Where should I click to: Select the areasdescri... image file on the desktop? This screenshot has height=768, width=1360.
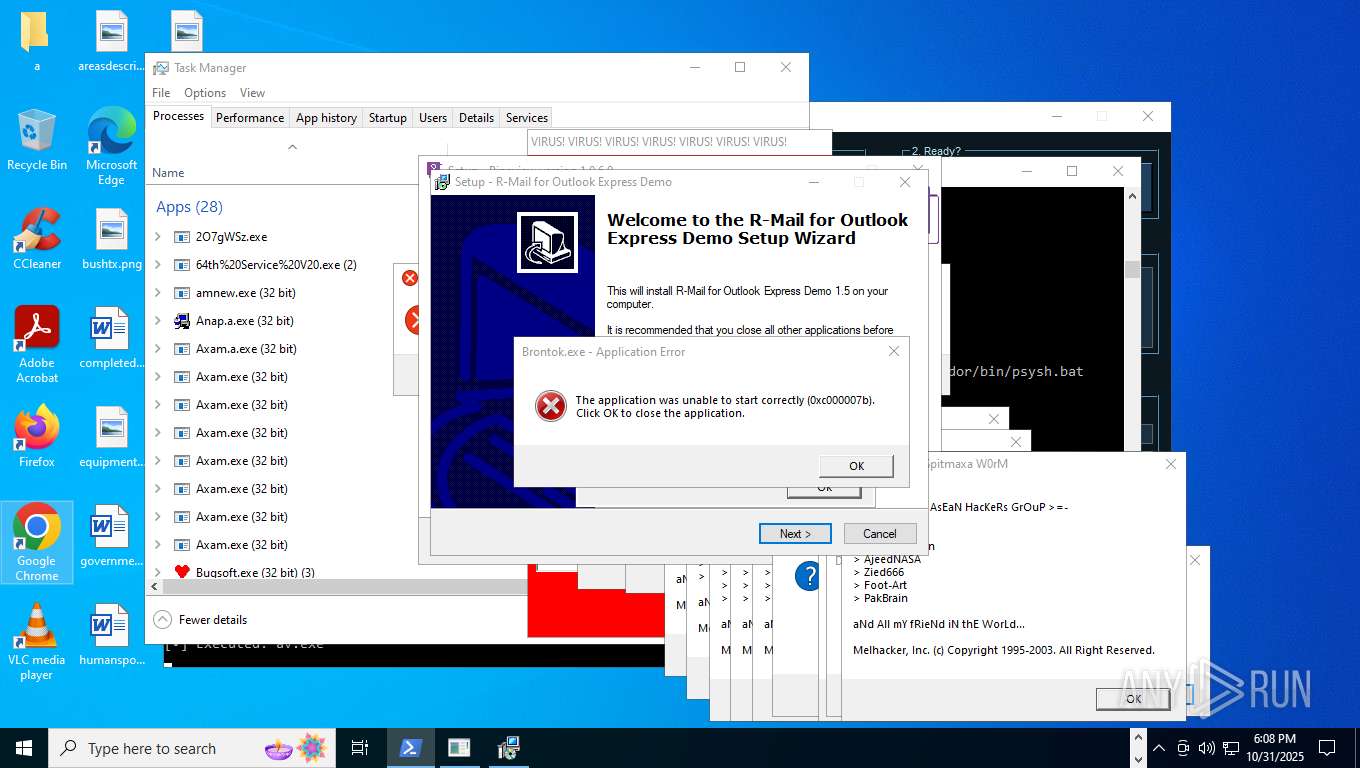(x=111, y=41)
